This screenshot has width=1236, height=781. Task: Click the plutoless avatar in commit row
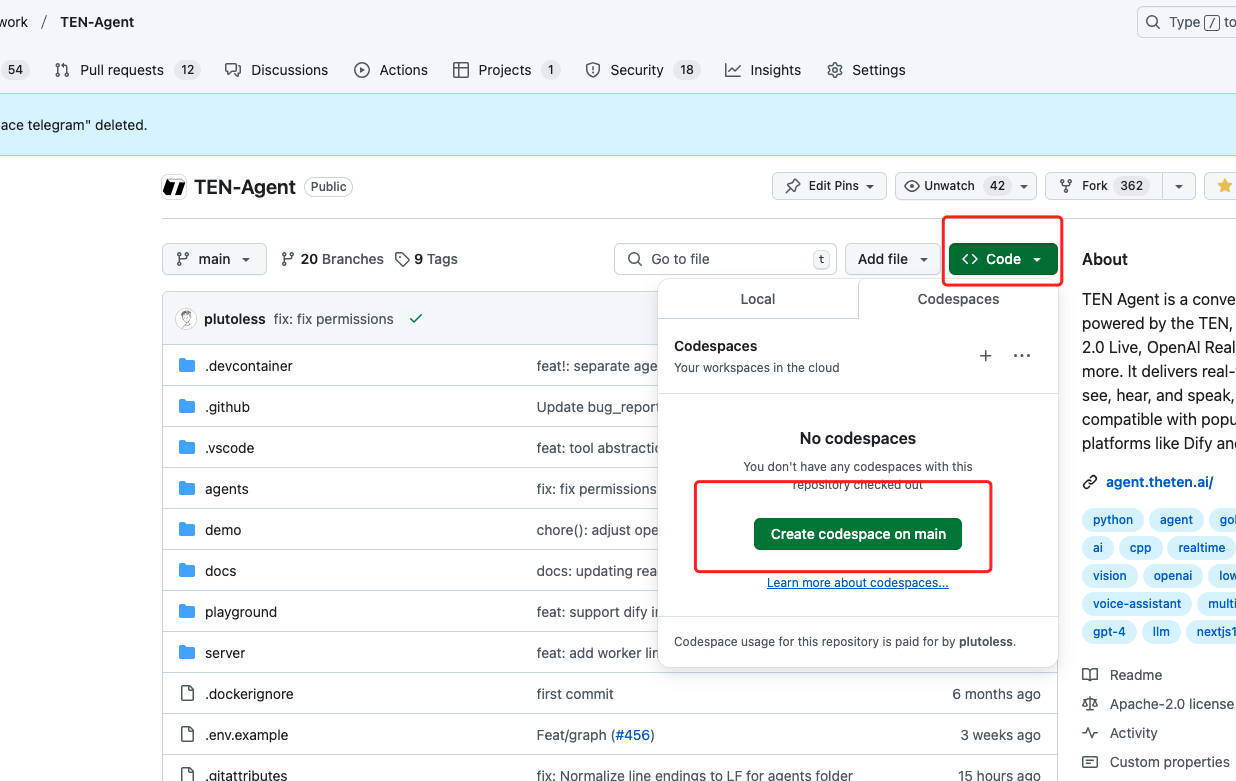tap(186, 319)
